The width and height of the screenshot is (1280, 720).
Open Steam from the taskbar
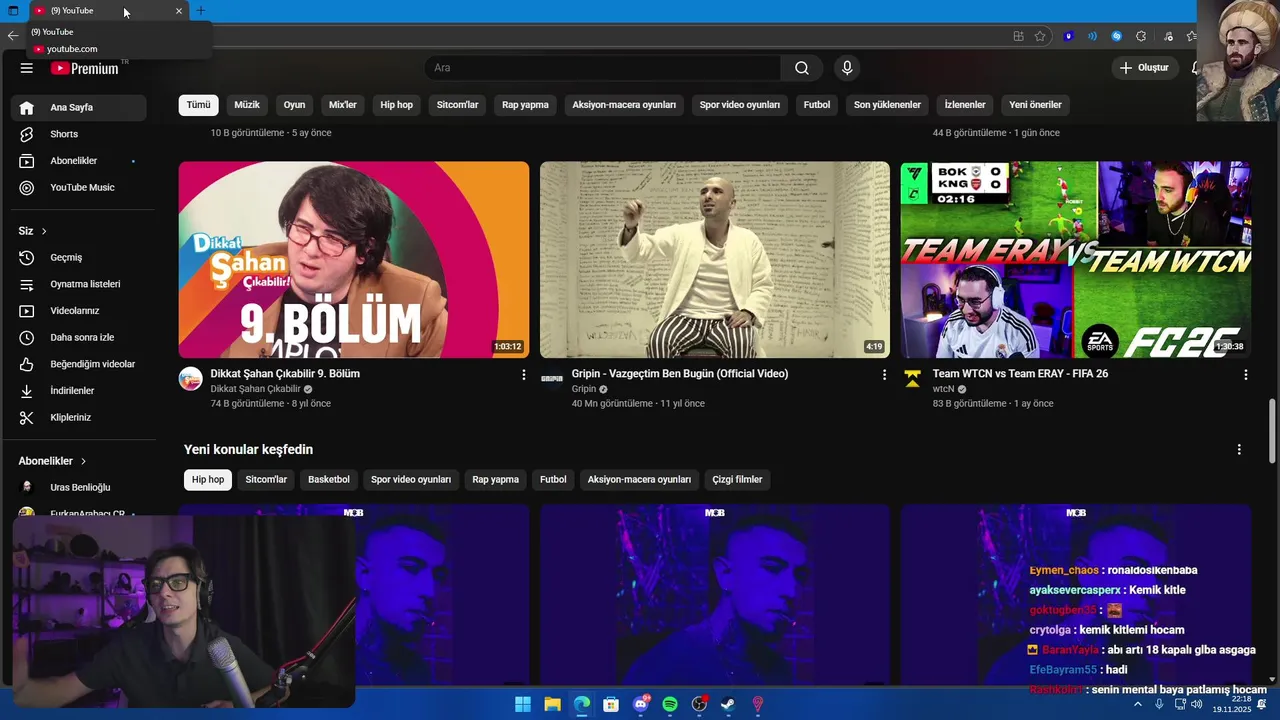click(x=728, y=704)
